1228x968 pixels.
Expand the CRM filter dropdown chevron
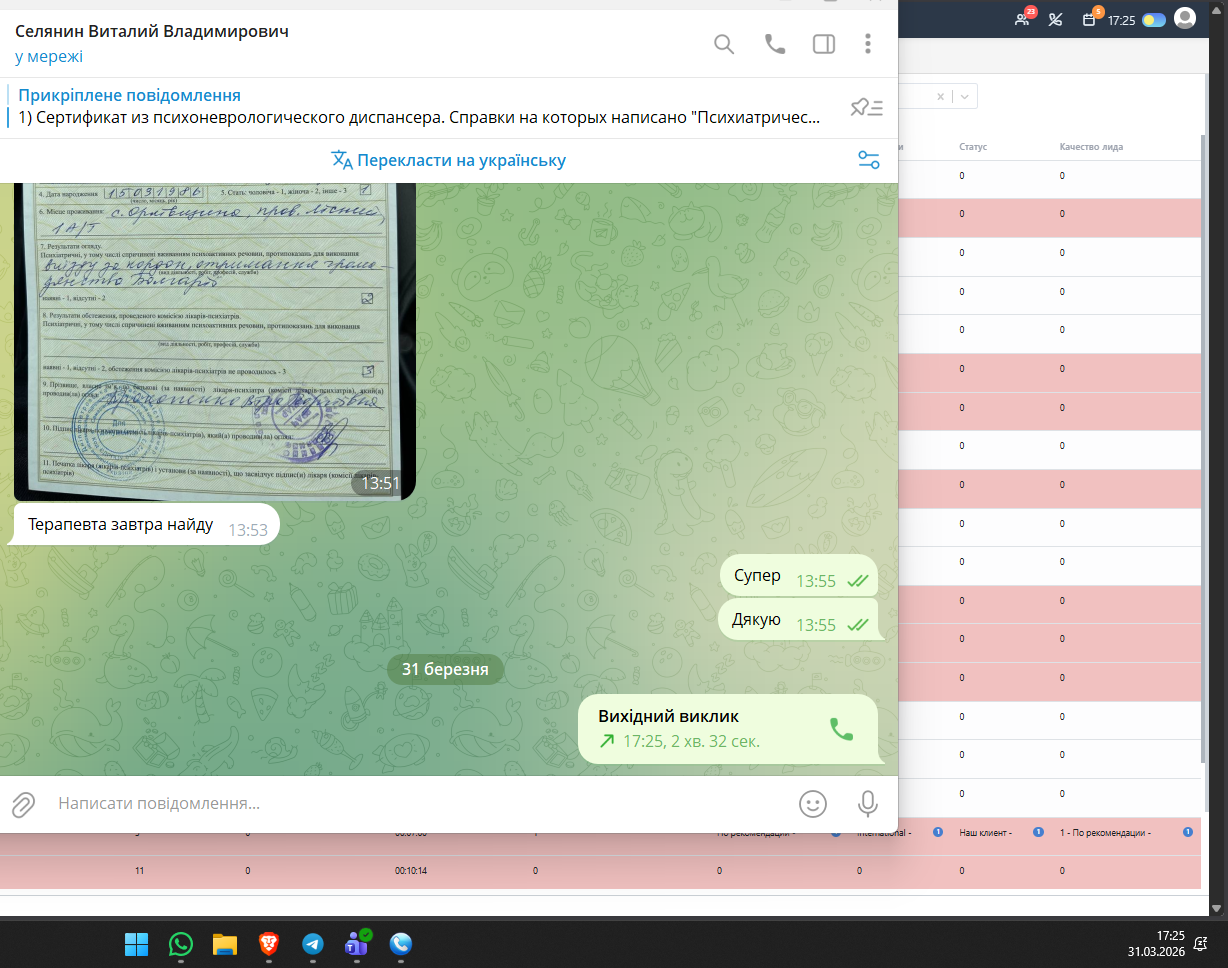(965, 97)
